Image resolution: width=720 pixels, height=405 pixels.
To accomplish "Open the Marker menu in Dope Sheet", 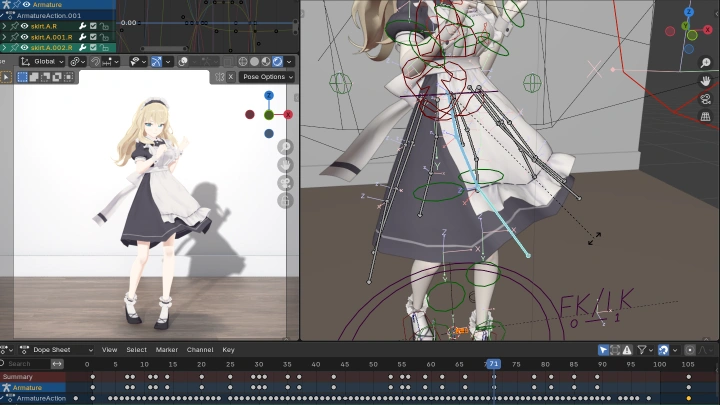I will (166, 350).
